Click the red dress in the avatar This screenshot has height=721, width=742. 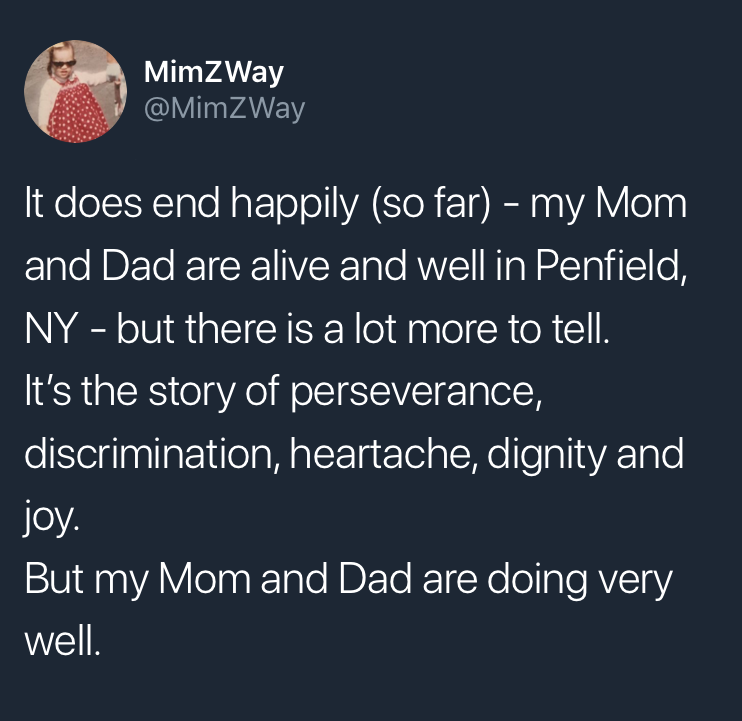(x=77, y=117)
